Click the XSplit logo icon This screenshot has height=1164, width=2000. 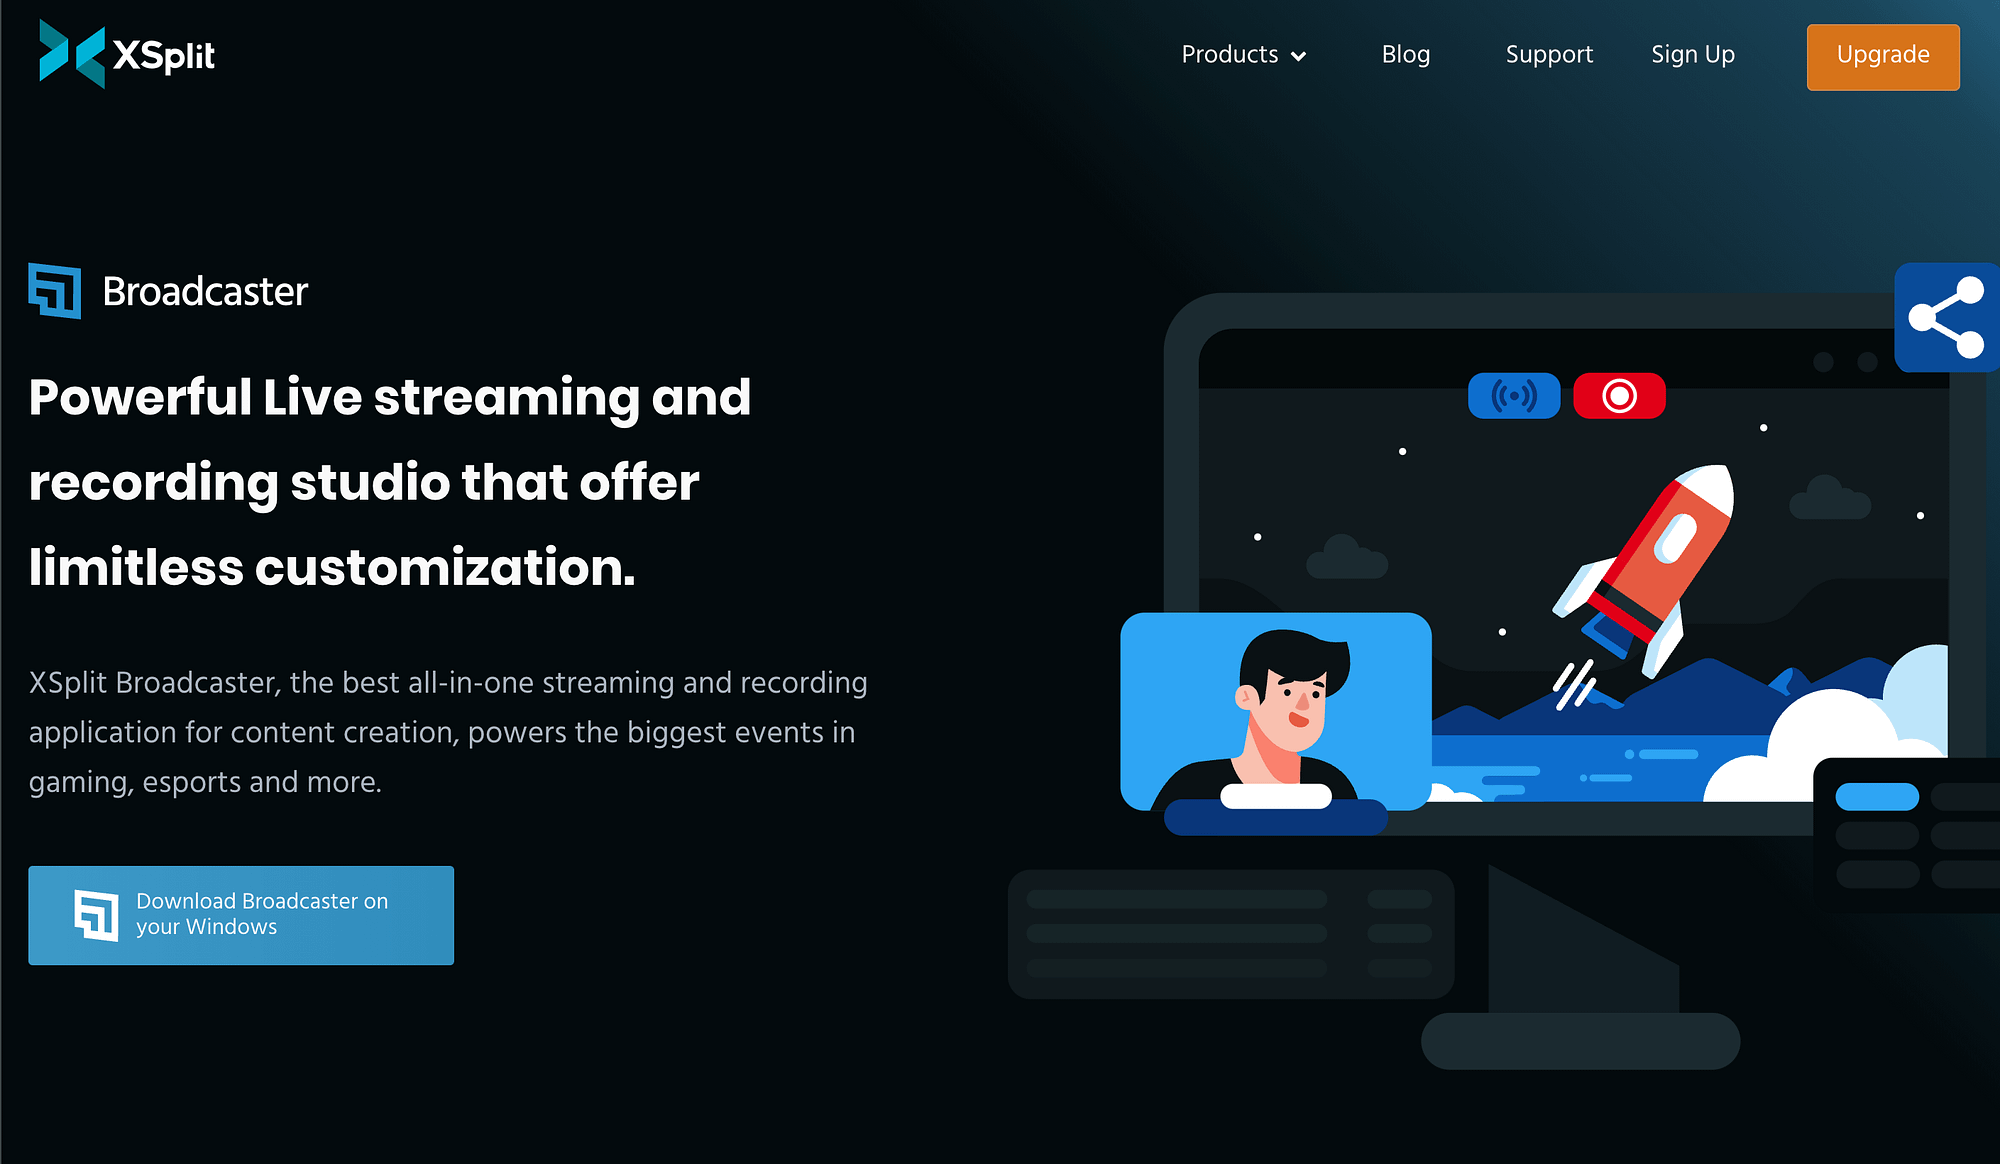pyautogui.click(x=69, y=55)
